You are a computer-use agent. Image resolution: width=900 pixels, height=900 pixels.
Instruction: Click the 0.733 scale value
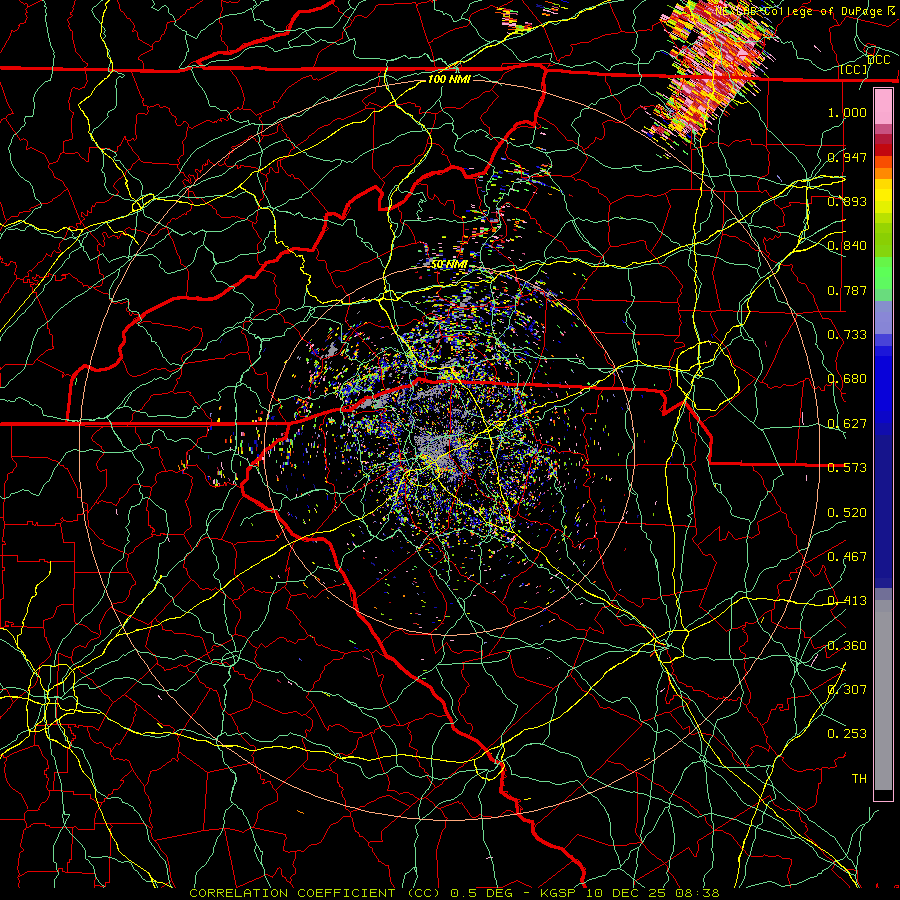pyautogui.click(x=847, y=335)
